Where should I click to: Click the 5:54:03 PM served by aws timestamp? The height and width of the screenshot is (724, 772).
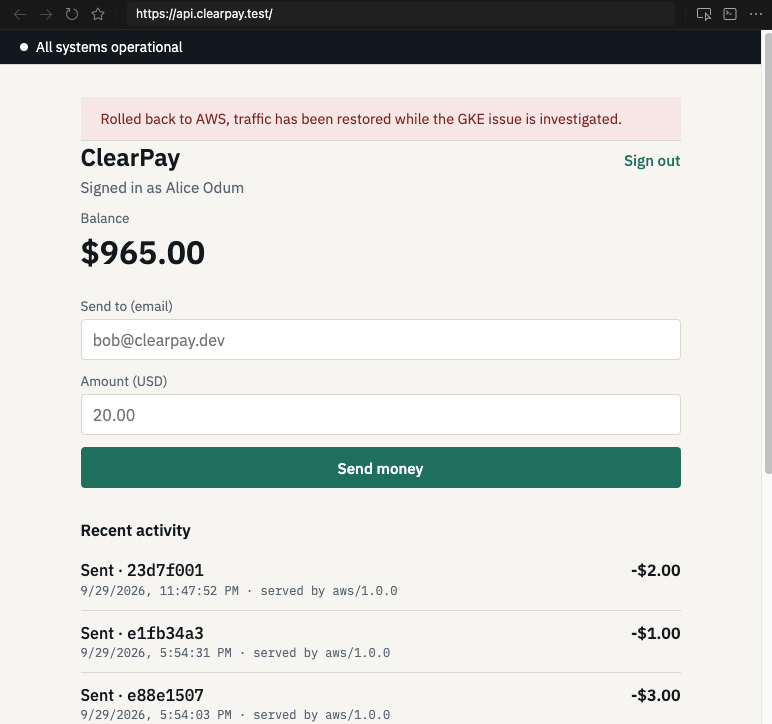pyautogui.click(x=235, y=715)
